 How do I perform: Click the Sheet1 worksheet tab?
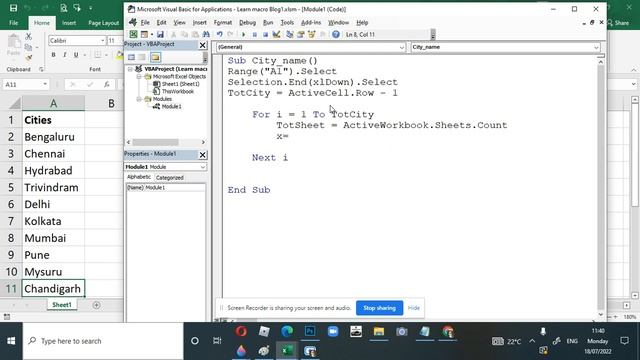point(62,305)
